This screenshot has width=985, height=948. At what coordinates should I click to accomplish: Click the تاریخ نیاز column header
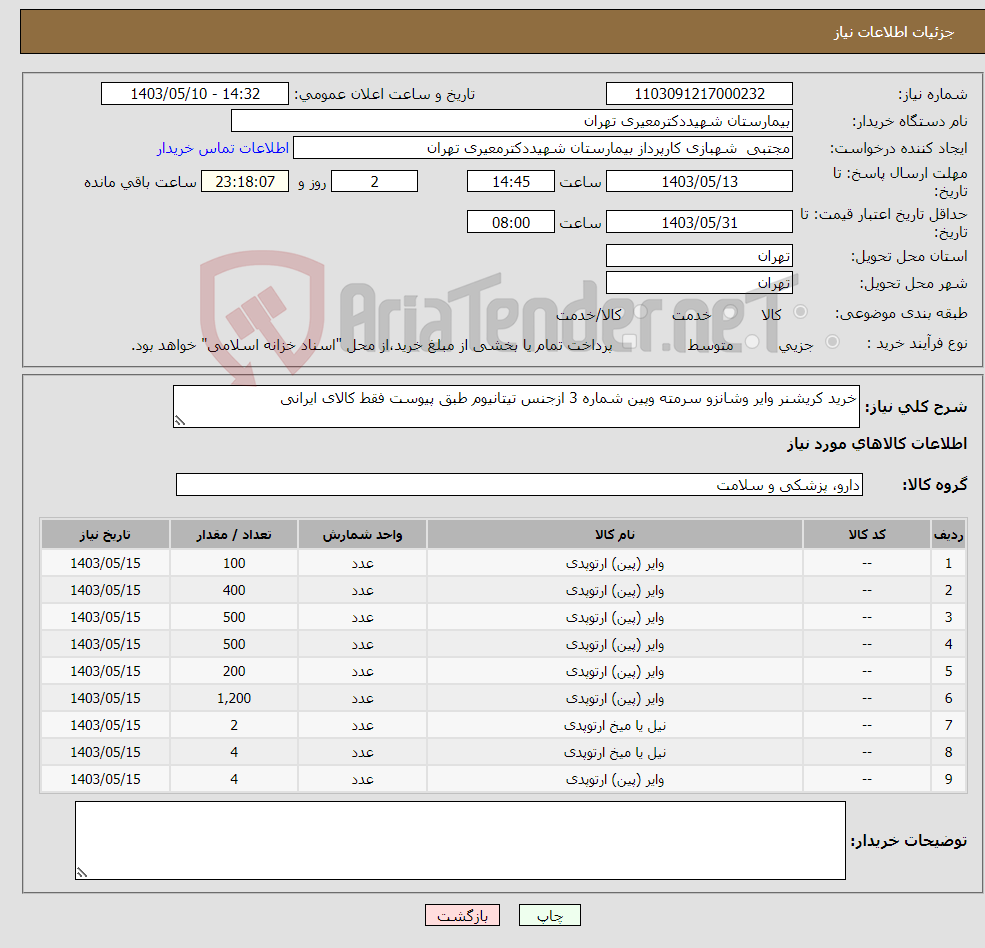point(105,535)
